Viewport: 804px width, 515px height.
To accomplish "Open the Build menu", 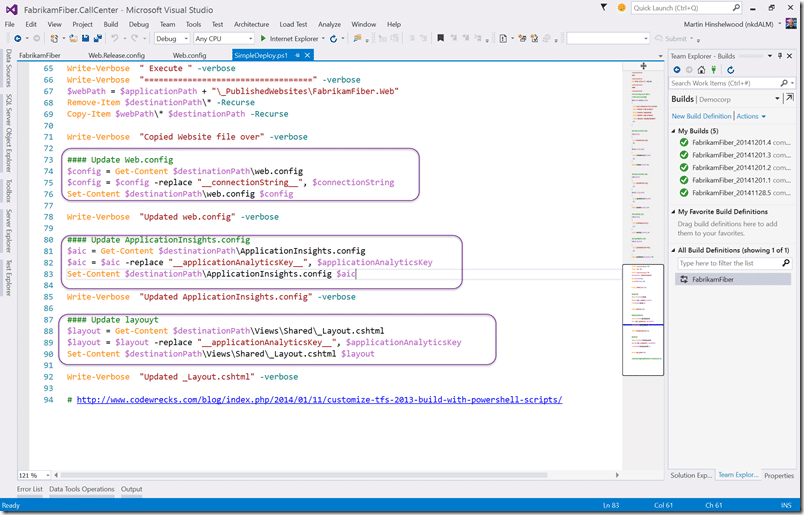I will [x=111, y=24].
